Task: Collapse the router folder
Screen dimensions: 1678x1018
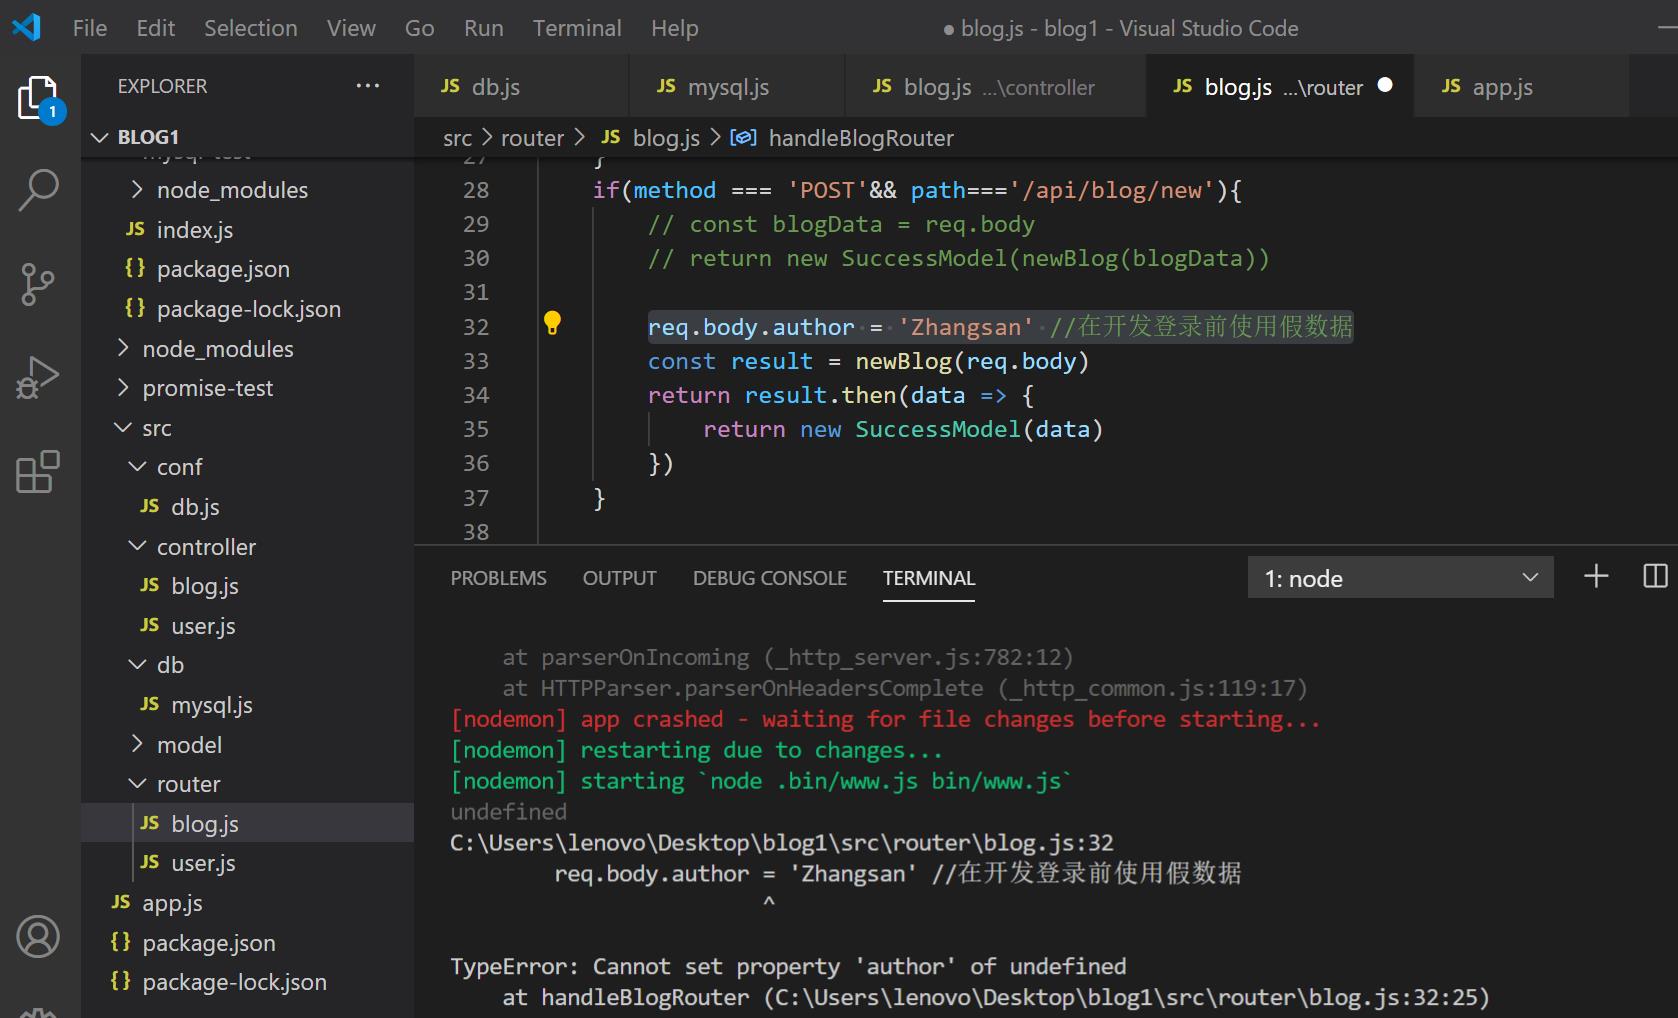Action: [x=138, y=783]
